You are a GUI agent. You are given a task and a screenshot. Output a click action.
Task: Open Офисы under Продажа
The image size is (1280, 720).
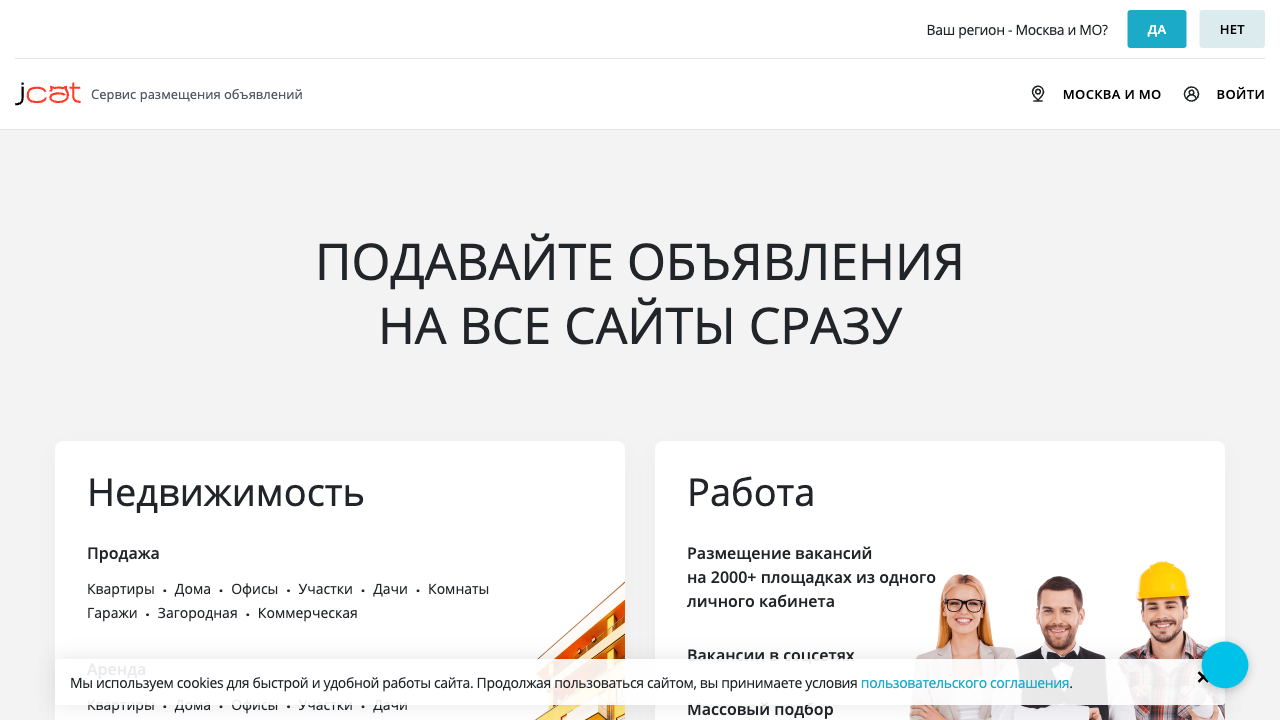(x=255, y=589)
